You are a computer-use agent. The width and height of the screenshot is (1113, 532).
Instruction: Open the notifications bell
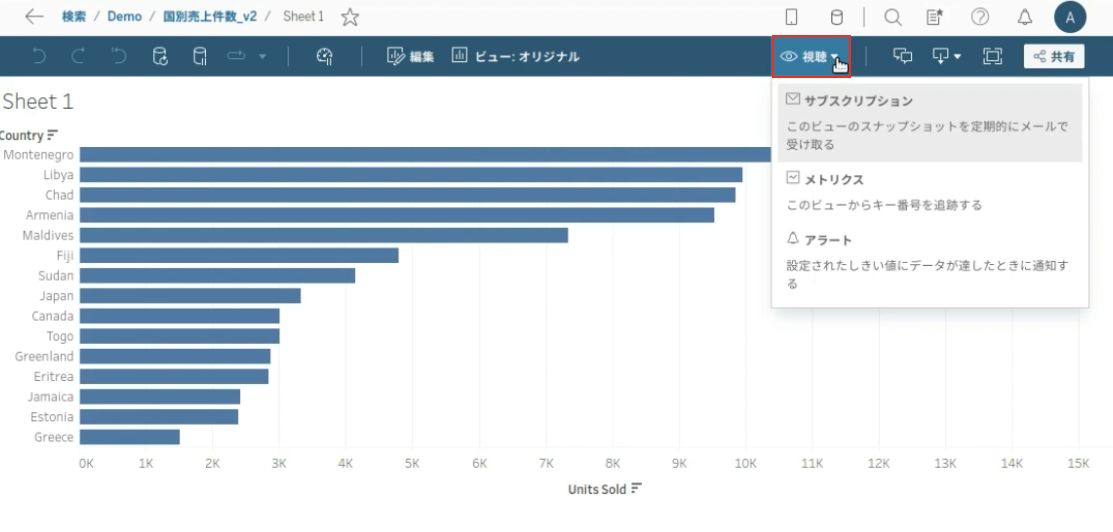[x=1025, y=17]
